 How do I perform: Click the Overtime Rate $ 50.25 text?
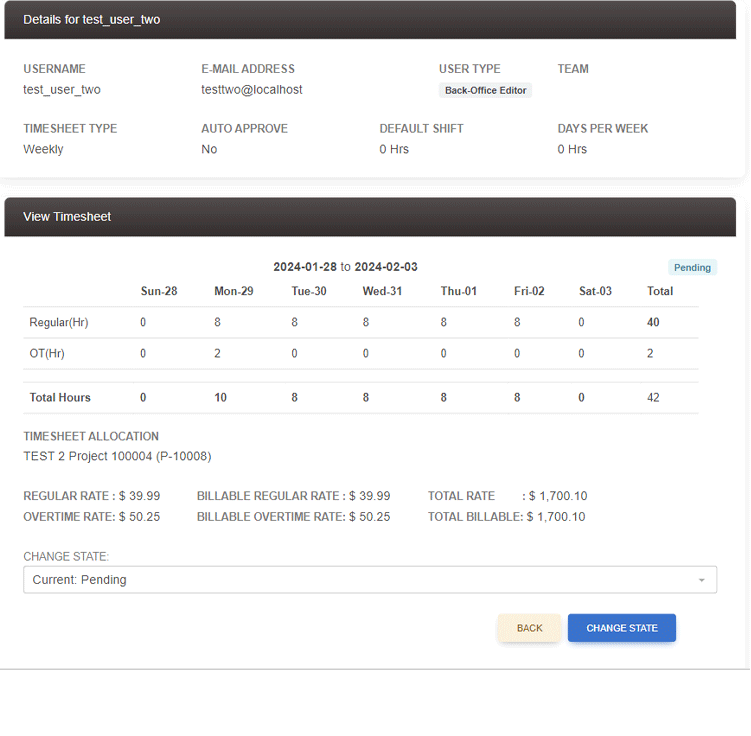click(91, 517)
